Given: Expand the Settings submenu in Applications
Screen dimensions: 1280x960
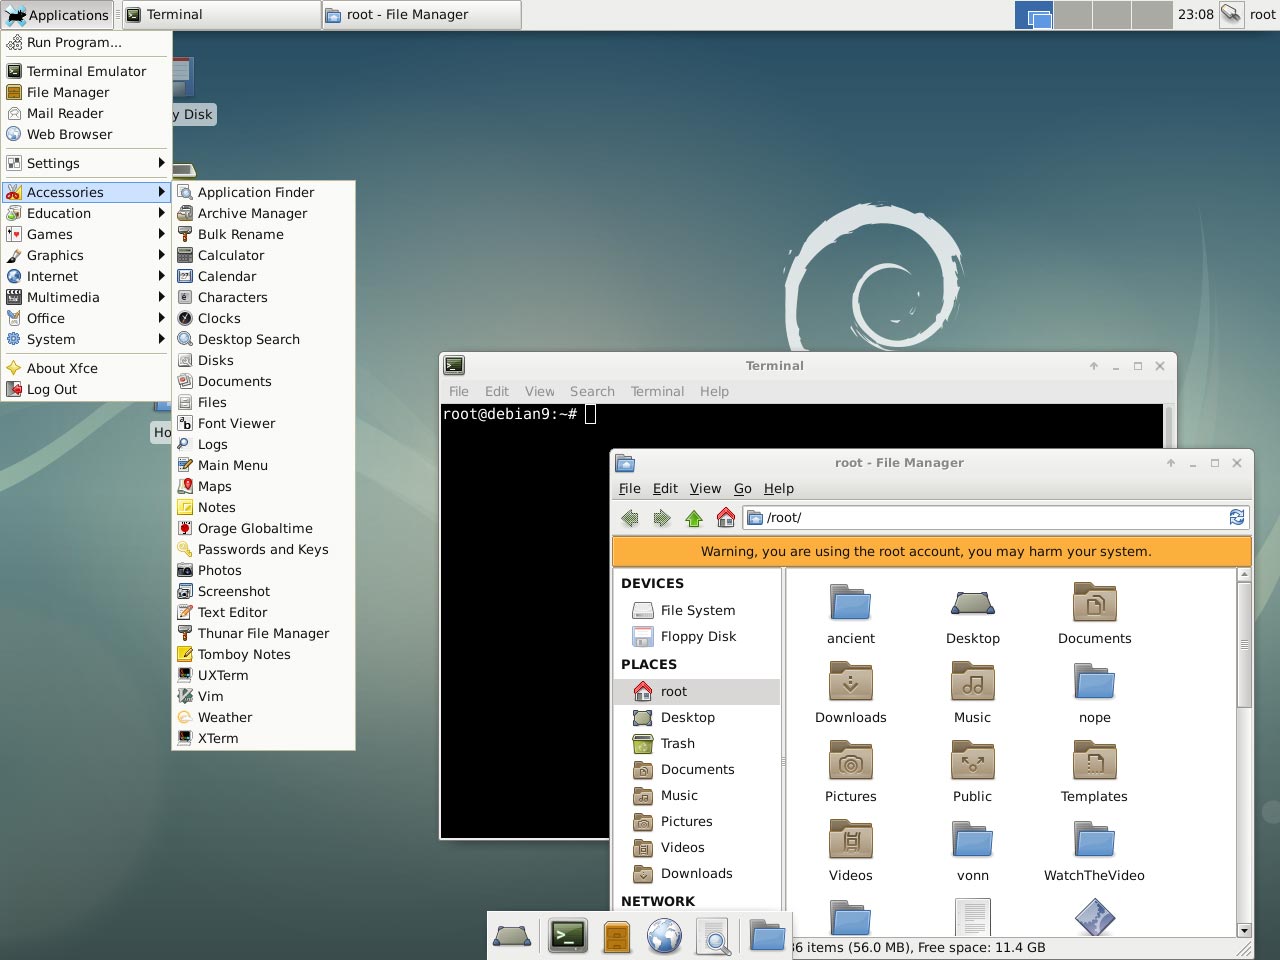Looking at the screenshot, I should coord(55,163).
